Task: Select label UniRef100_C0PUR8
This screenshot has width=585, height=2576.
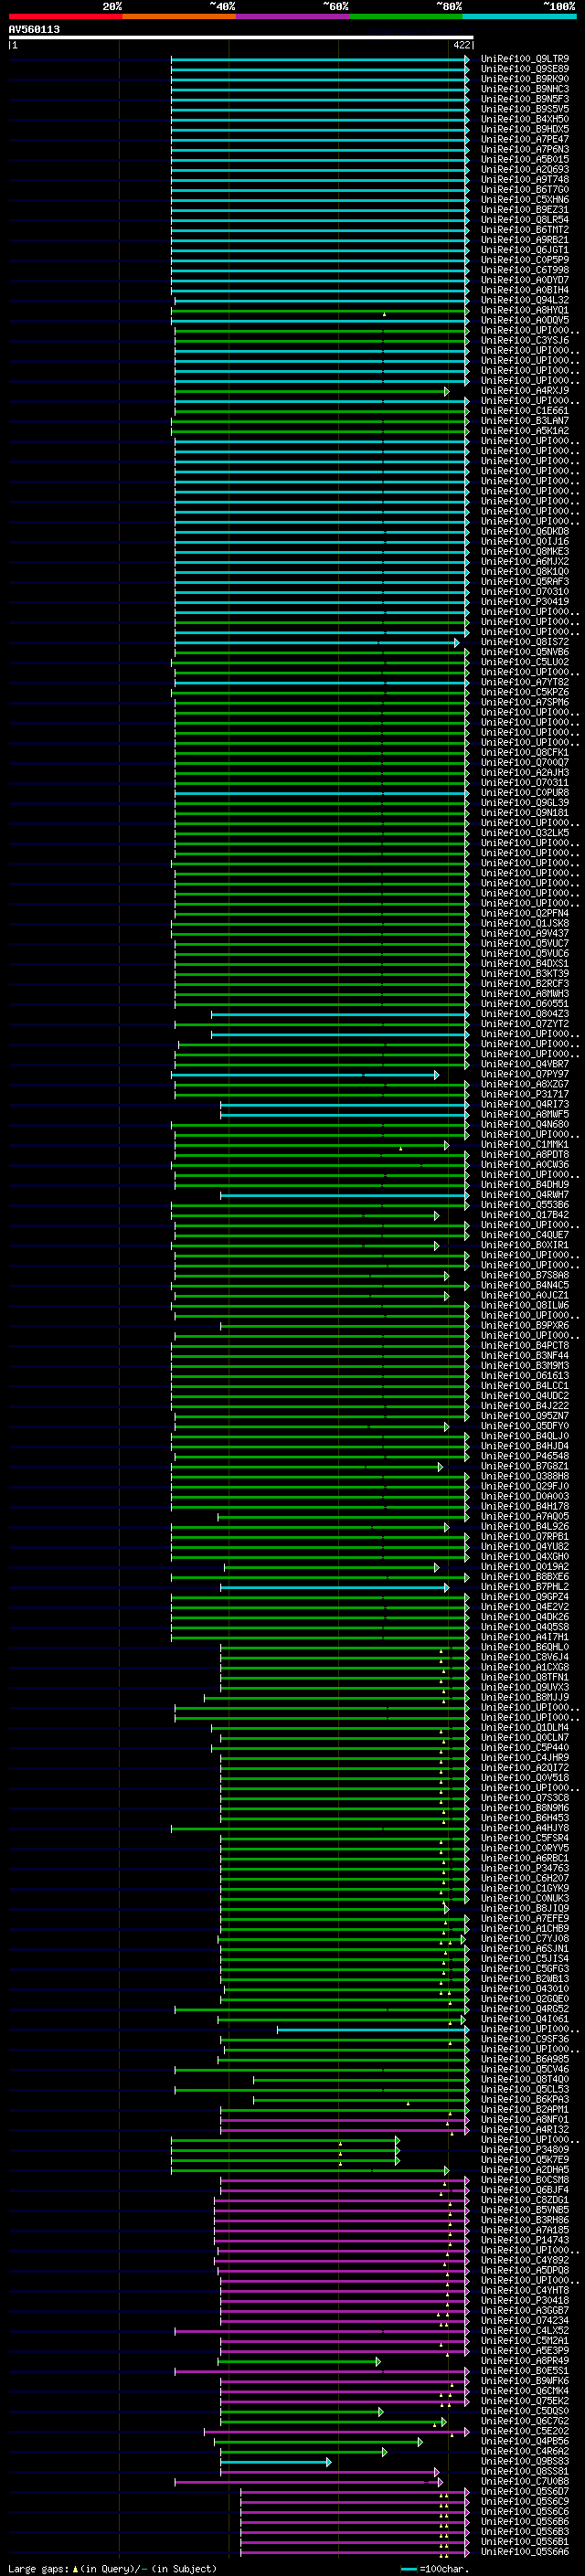Action: [525, 792]
